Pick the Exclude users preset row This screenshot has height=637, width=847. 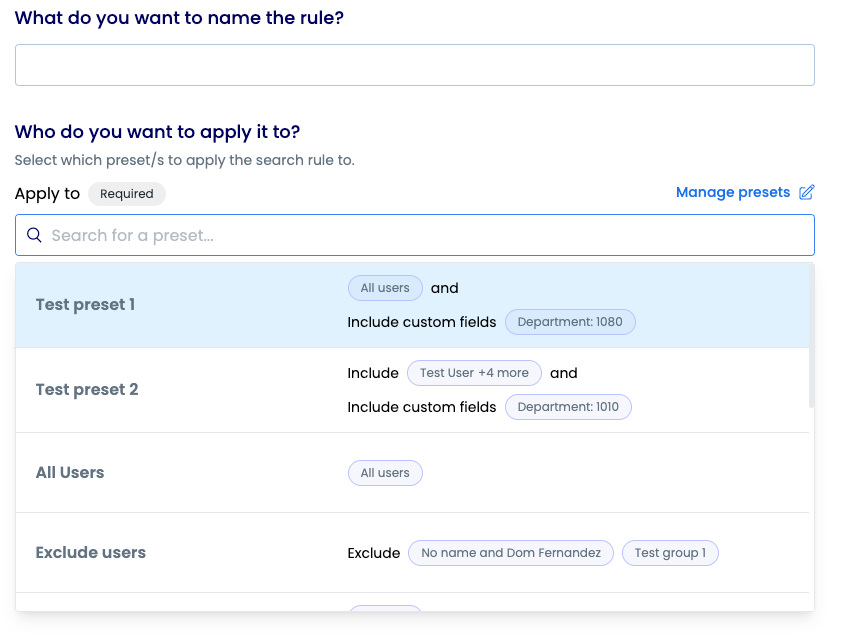coord(412,553)
